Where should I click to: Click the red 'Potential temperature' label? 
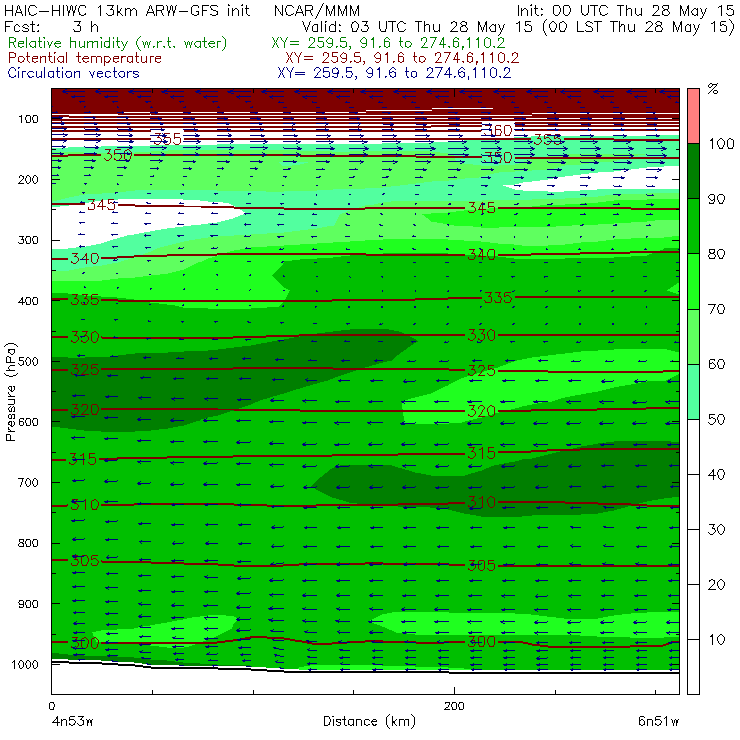84,58
